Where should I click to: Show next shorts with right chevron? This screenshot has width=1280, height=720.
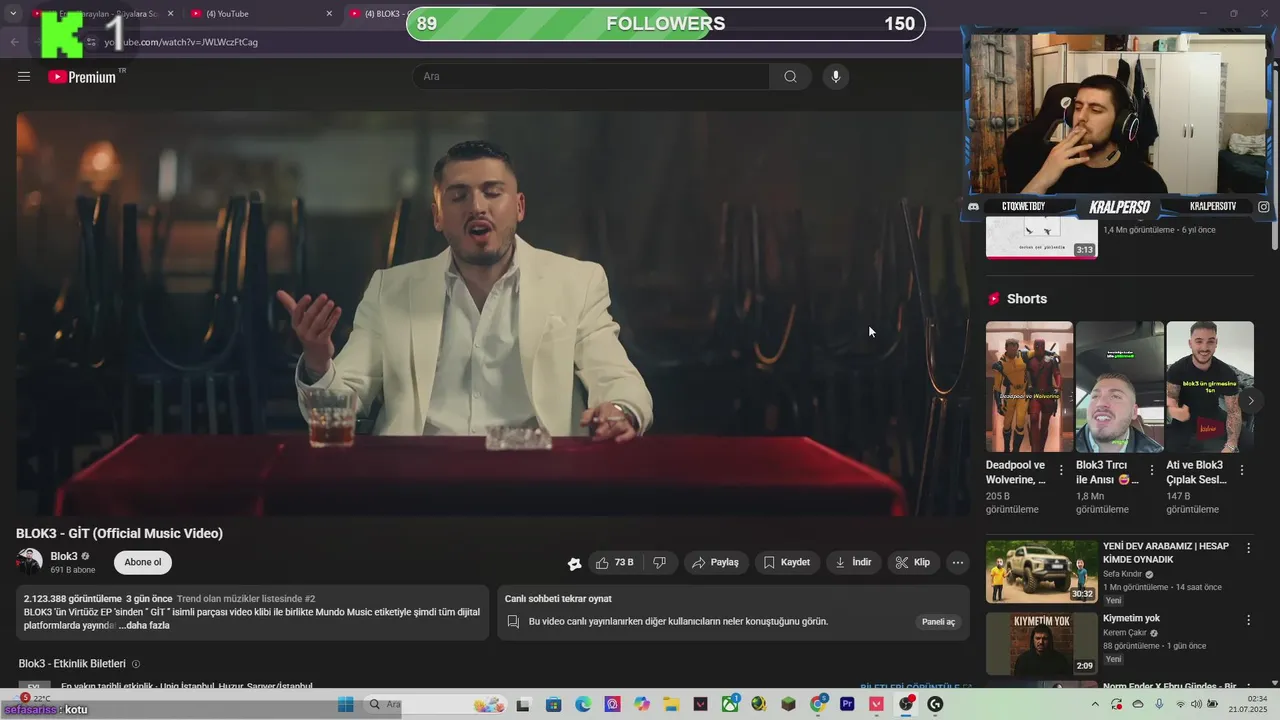click(x=1250, y=401)
